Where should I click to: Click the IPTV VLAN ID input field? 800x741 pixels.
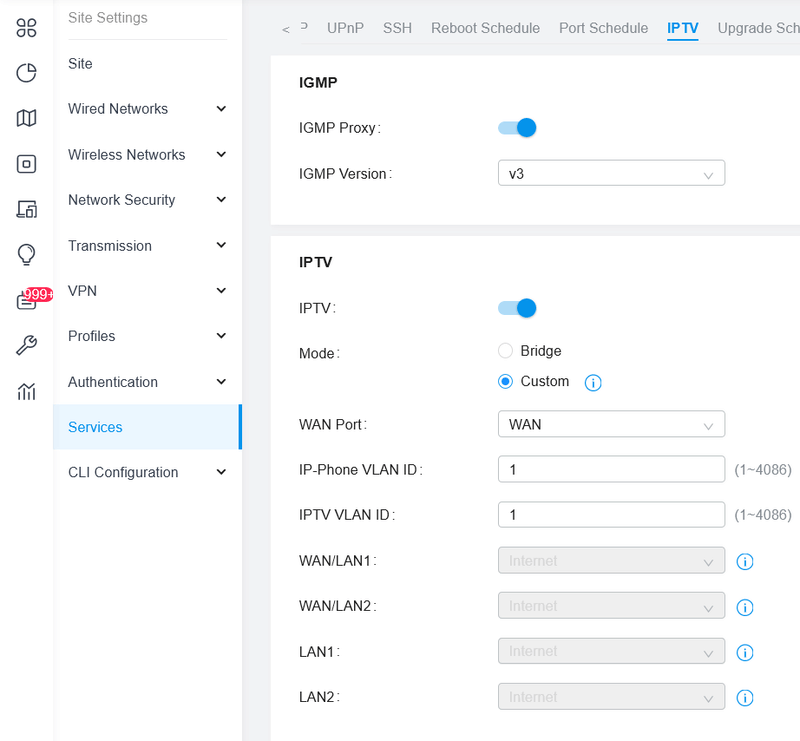coord(611,515)
